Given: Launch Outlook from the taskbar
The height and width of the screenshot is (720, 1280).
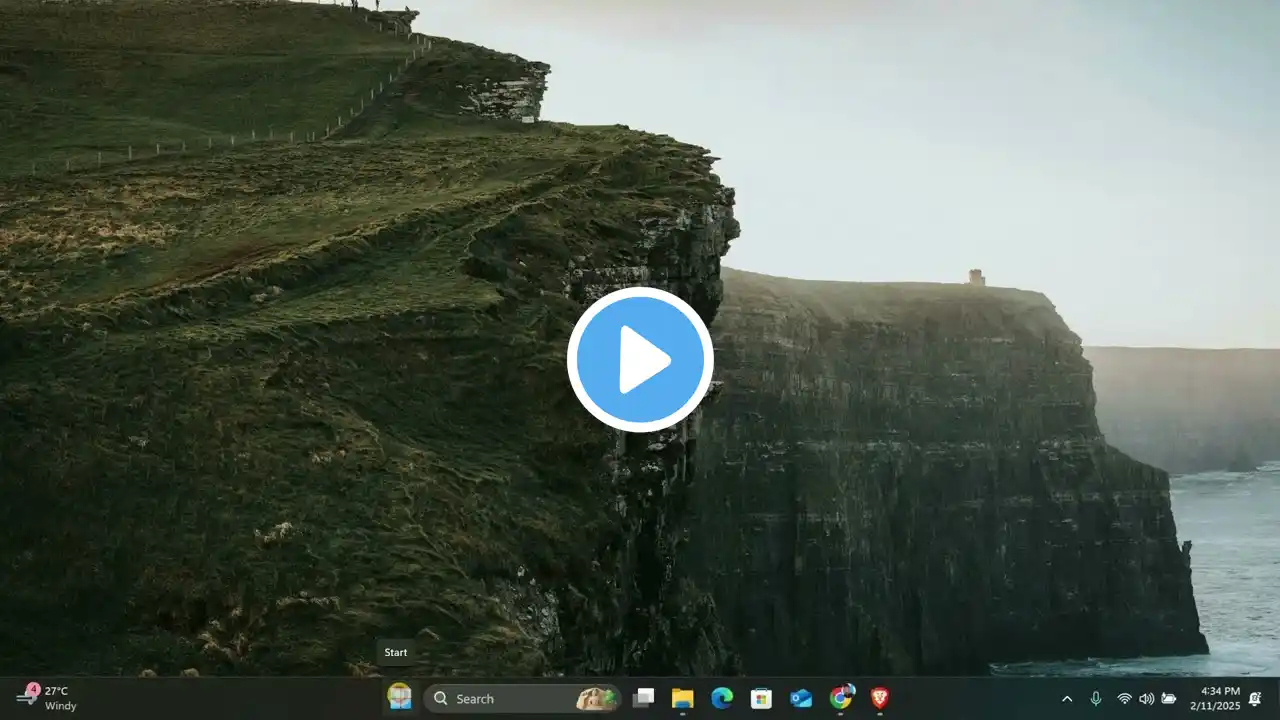Looking at the screenshot, I should (x=801, y=698).
